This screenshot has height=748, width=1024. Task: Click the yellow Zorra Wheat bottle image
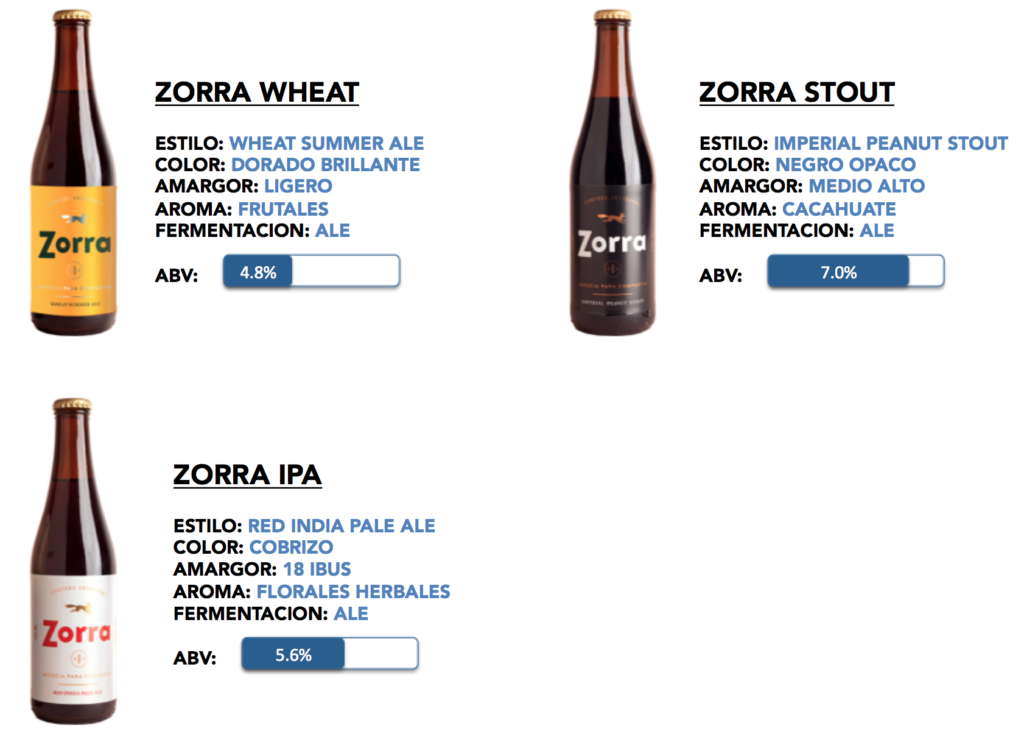(x=73, y=173)
